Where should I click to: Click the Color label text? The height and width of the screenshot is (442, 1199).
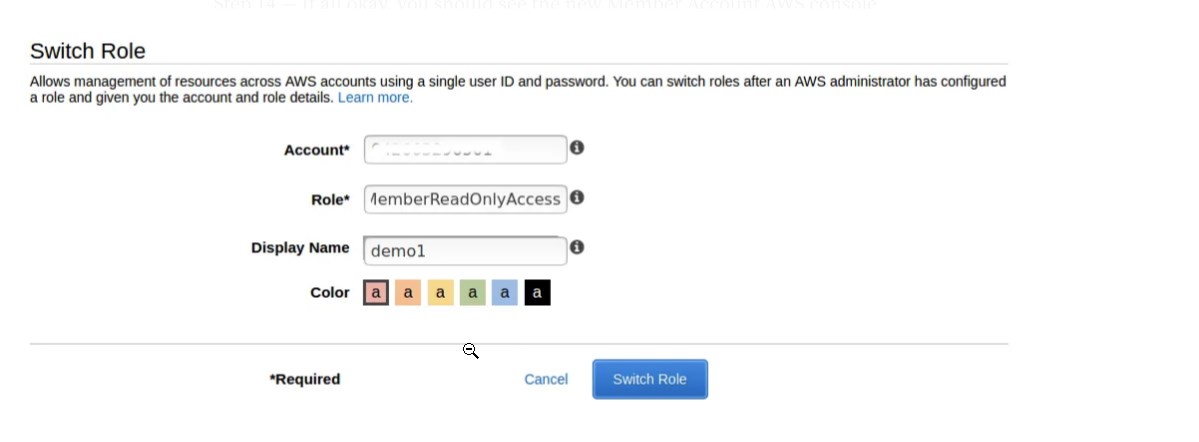pos(330,293)
